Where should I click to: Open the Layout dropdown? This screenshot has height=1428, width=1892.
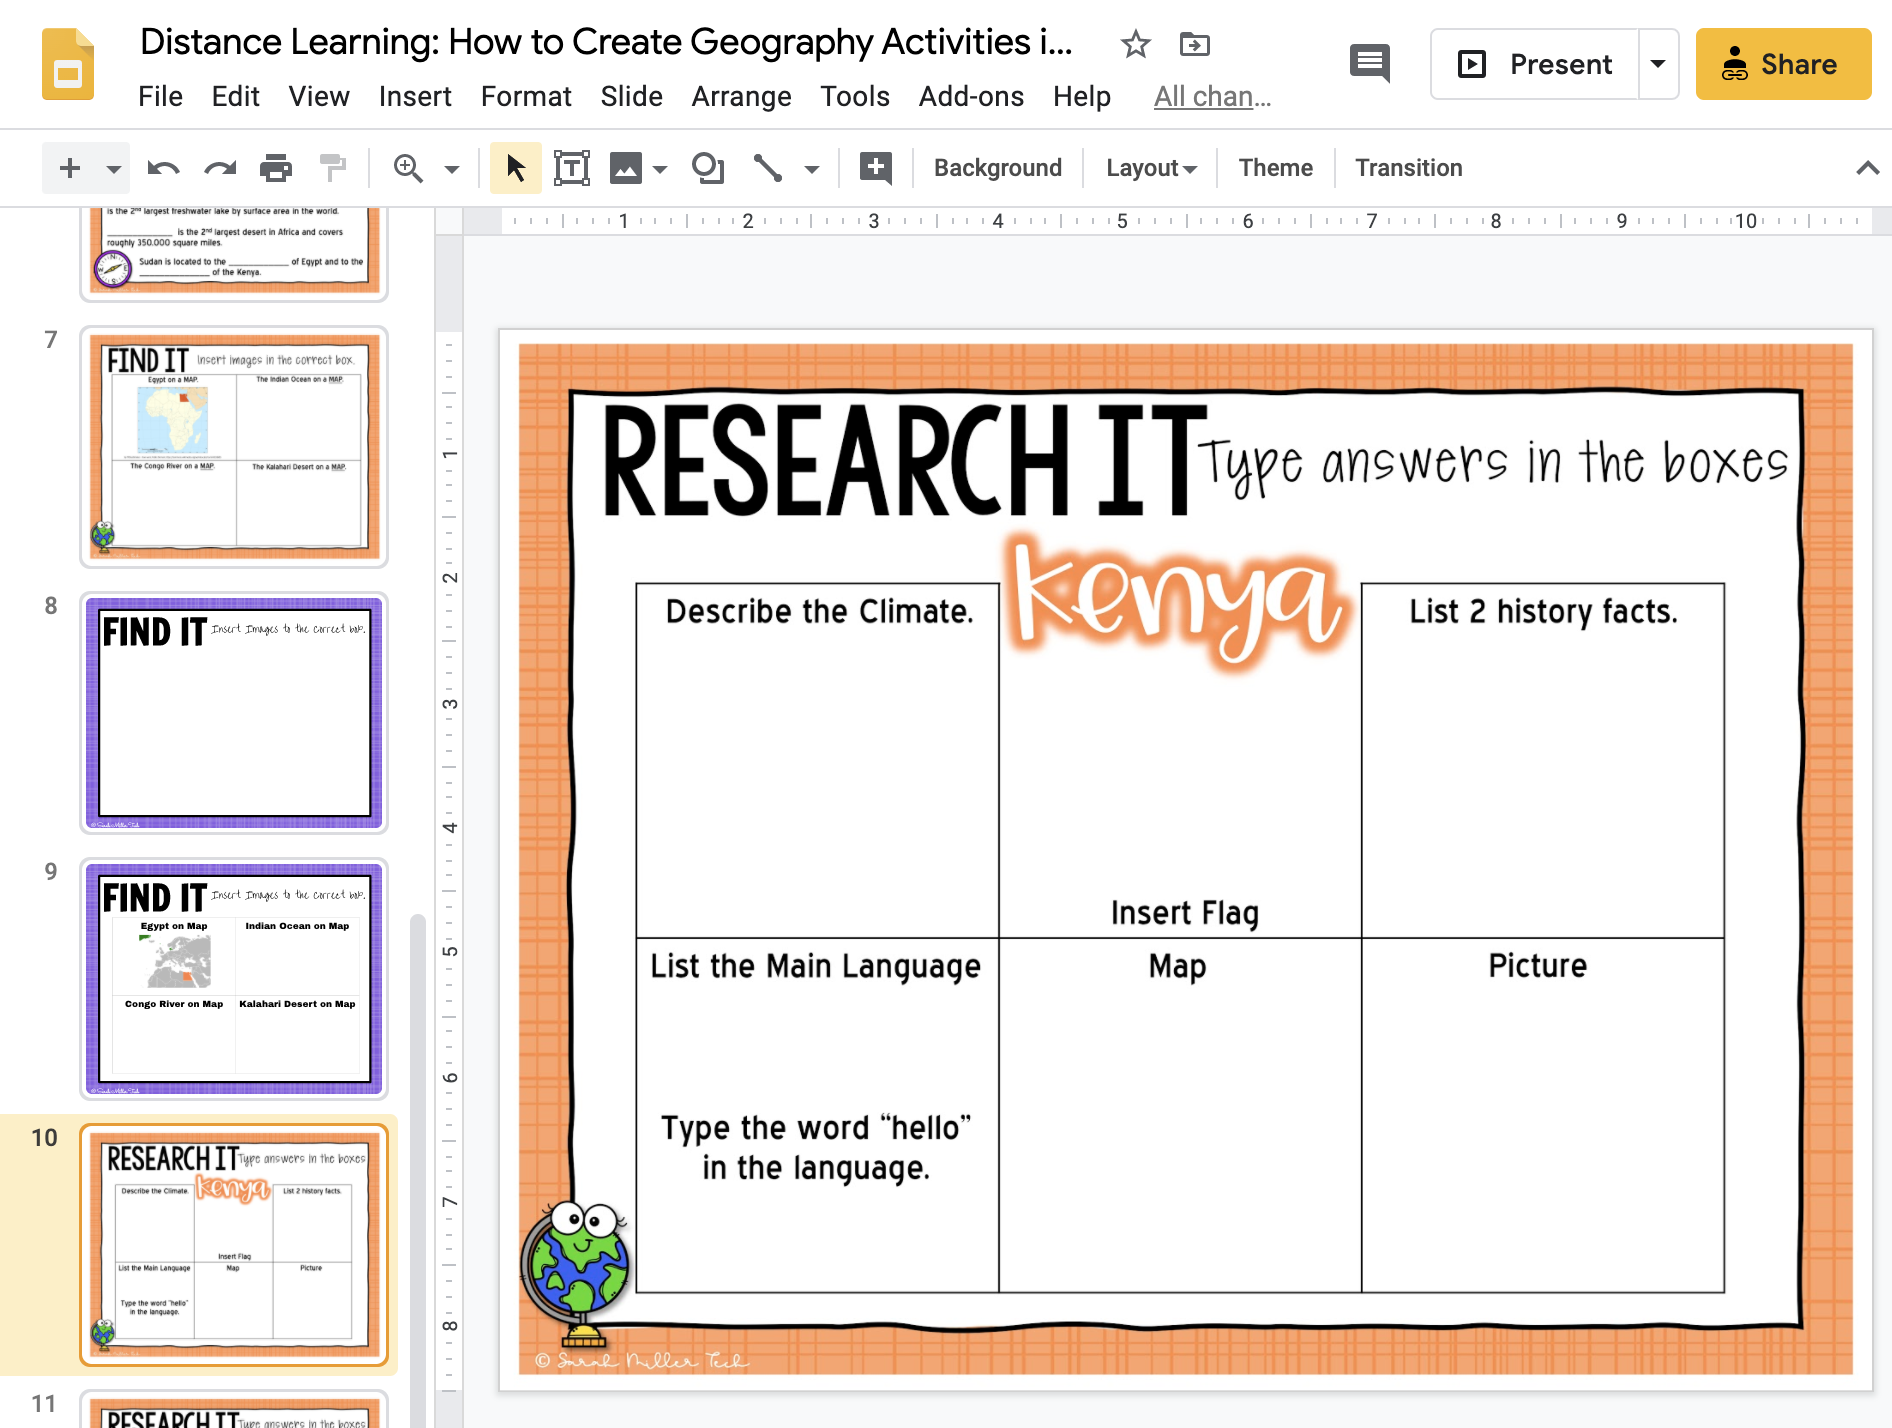pos(1151,168)
